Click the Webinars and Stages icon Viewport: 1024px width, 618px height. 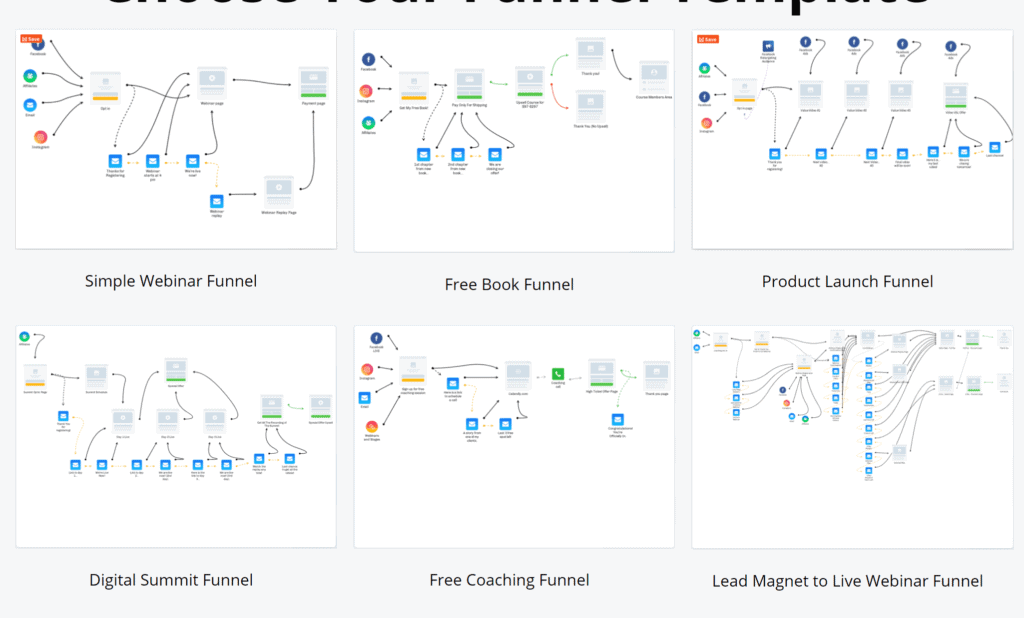372,427
